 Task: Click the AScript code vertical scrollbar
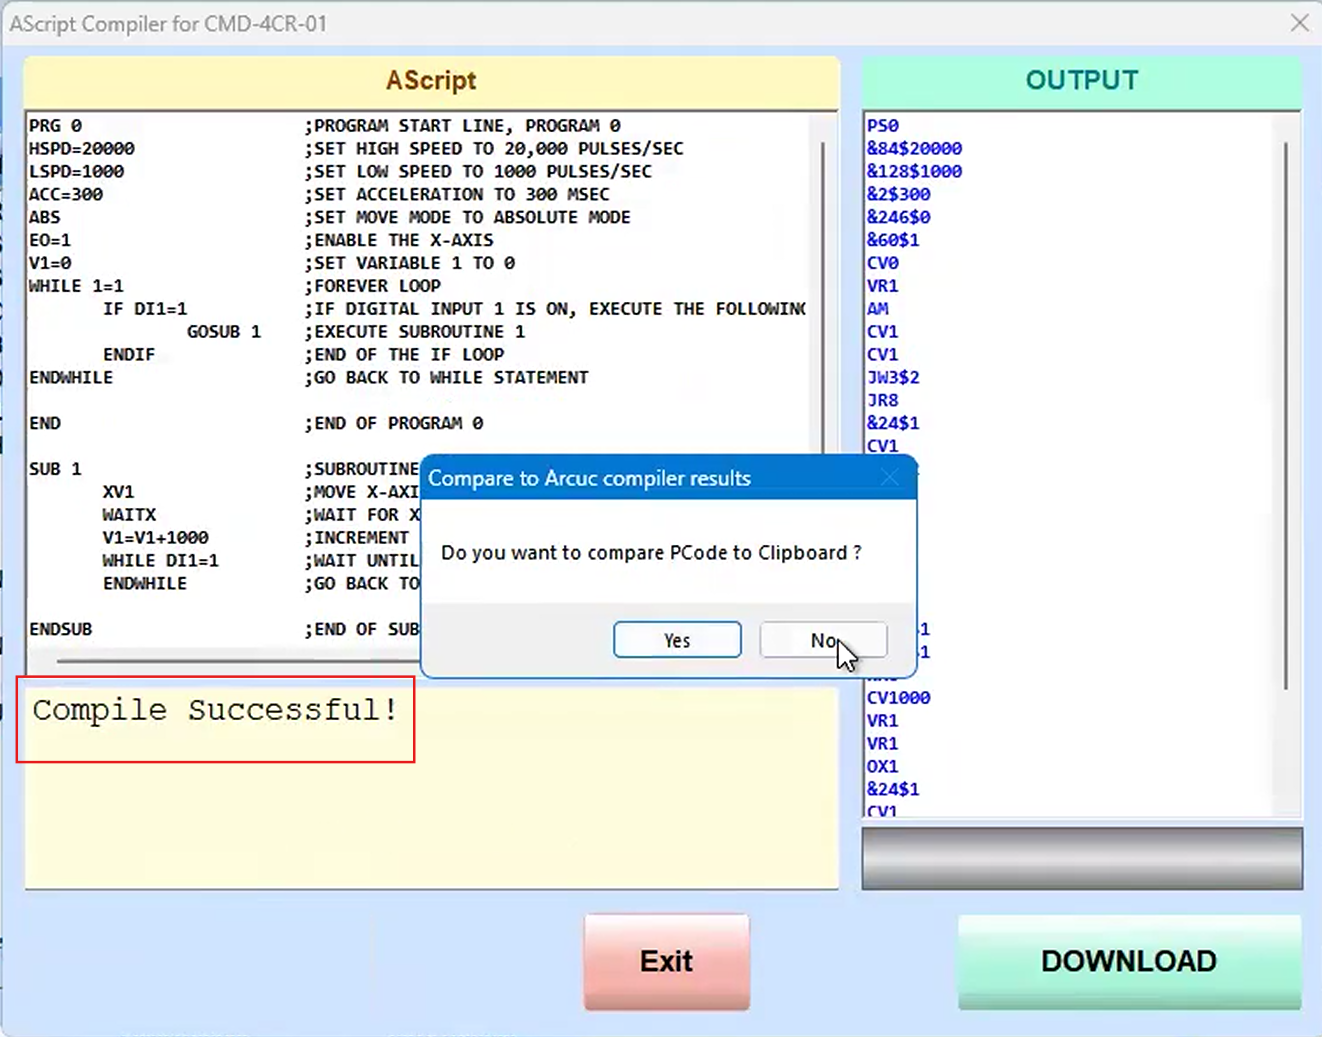click(x=823, y=300)
